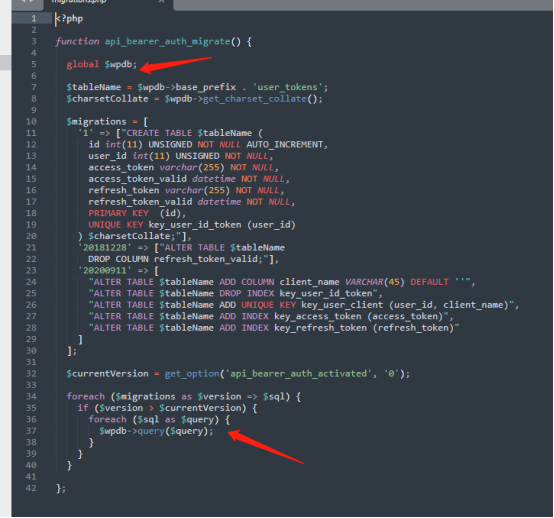Click 'key_refresh_token' on line 28
The image size is (554, 518).
pyautogui.click(x=320, y=328)
